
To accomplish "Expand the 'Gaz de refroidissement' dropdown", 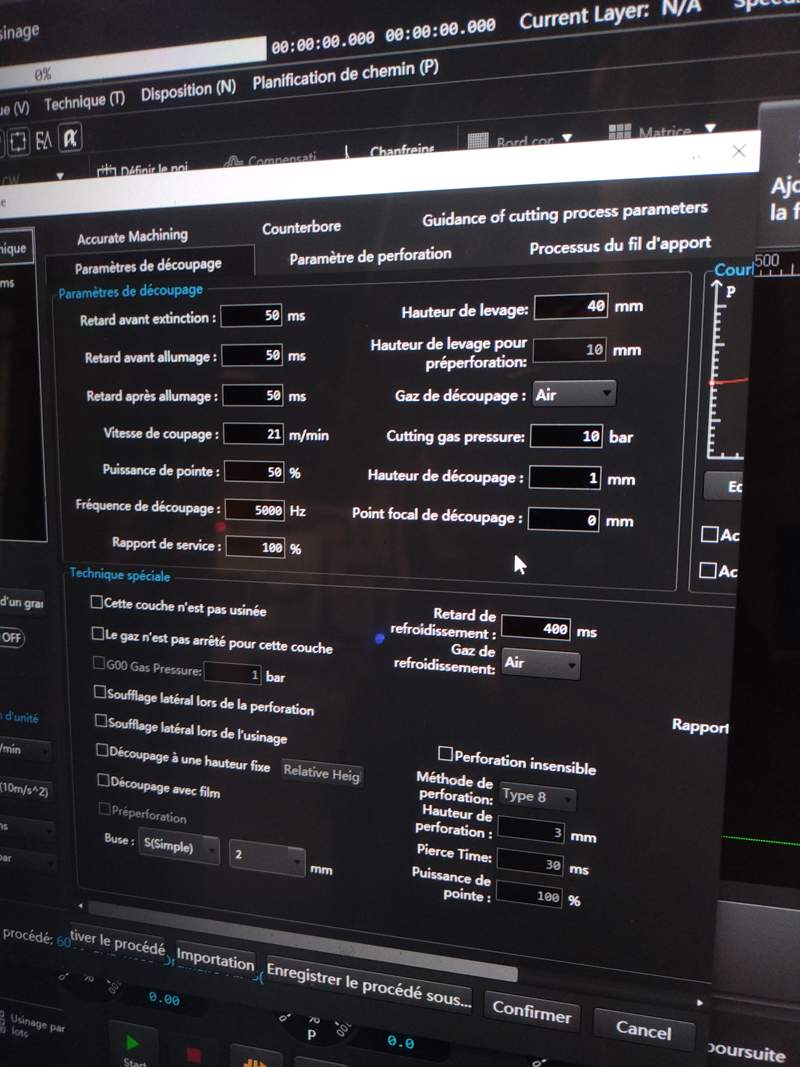I will 540,664.
